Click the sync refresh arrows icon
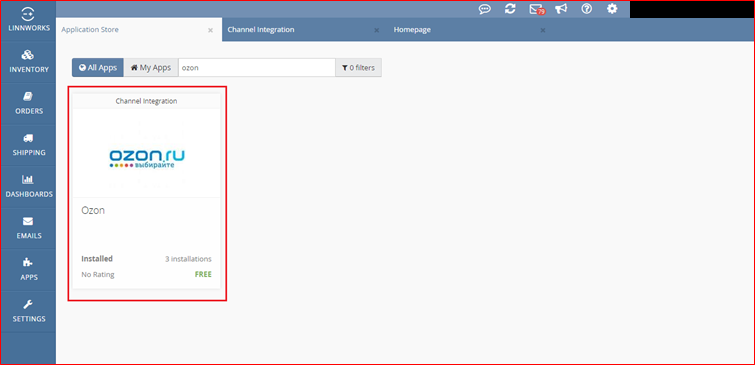 tap(510, 9)
